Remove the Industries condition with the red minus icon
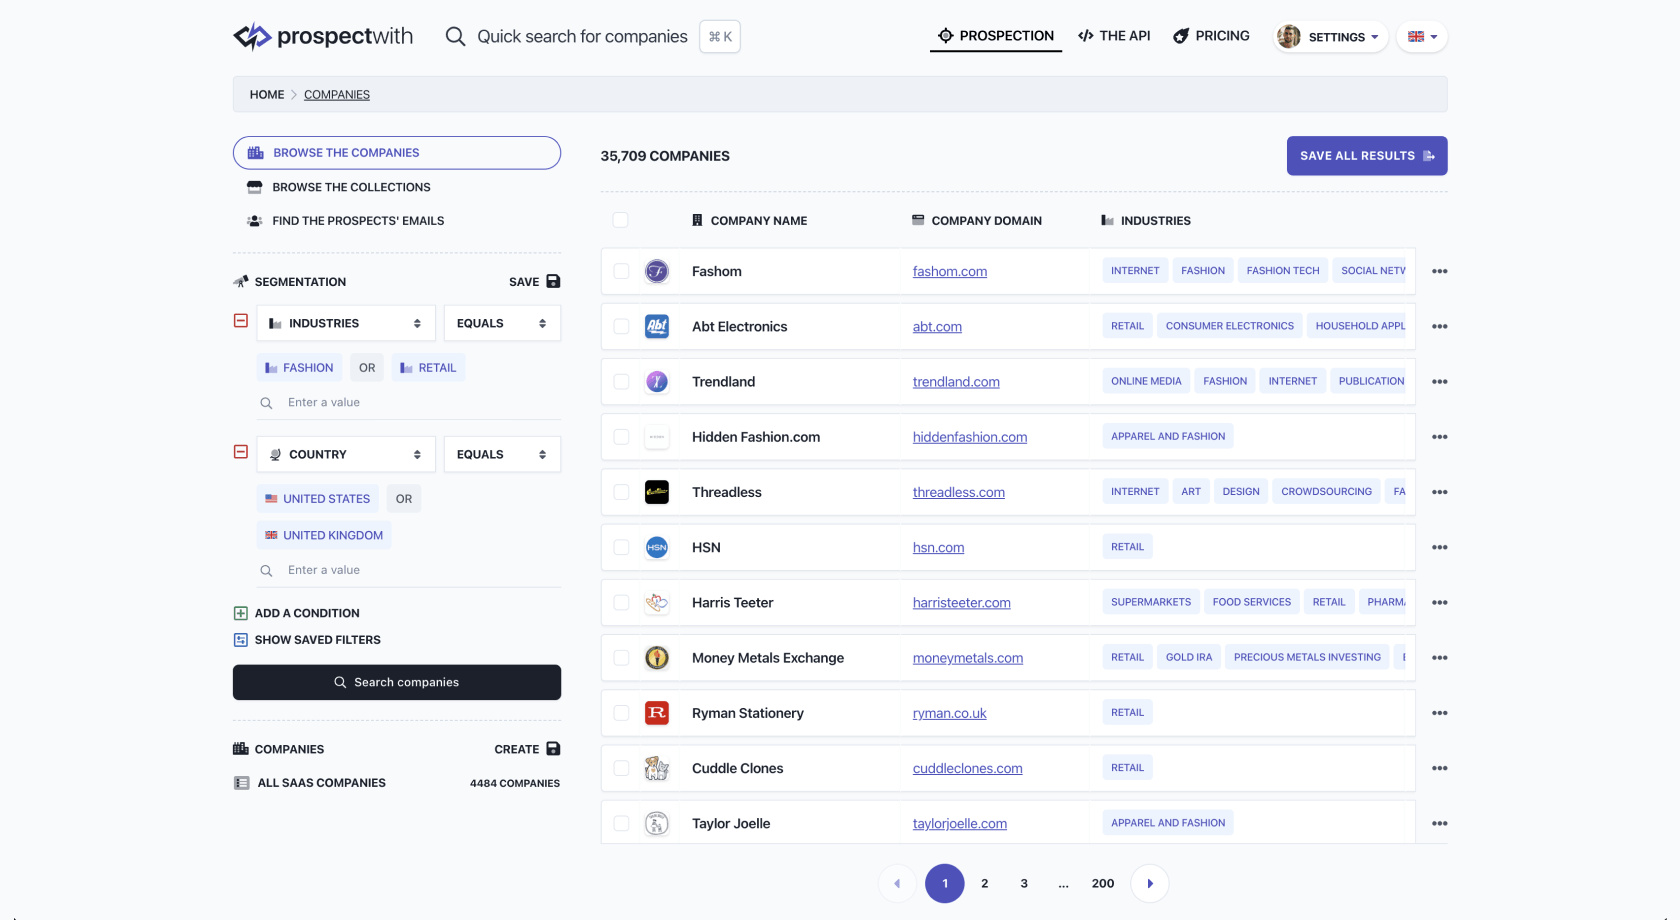Image resolution: width=1680 pixels, height=920 pixels. 241,321
